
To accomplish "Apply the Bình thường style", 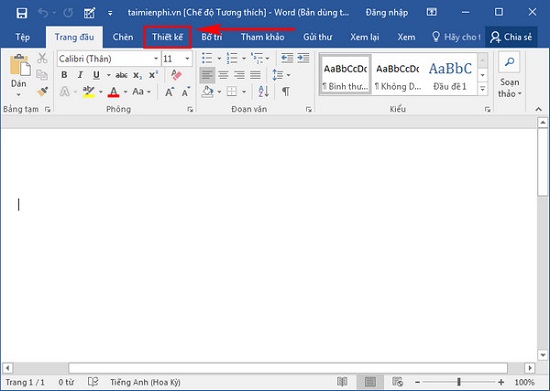I will [x=345, y=74].
